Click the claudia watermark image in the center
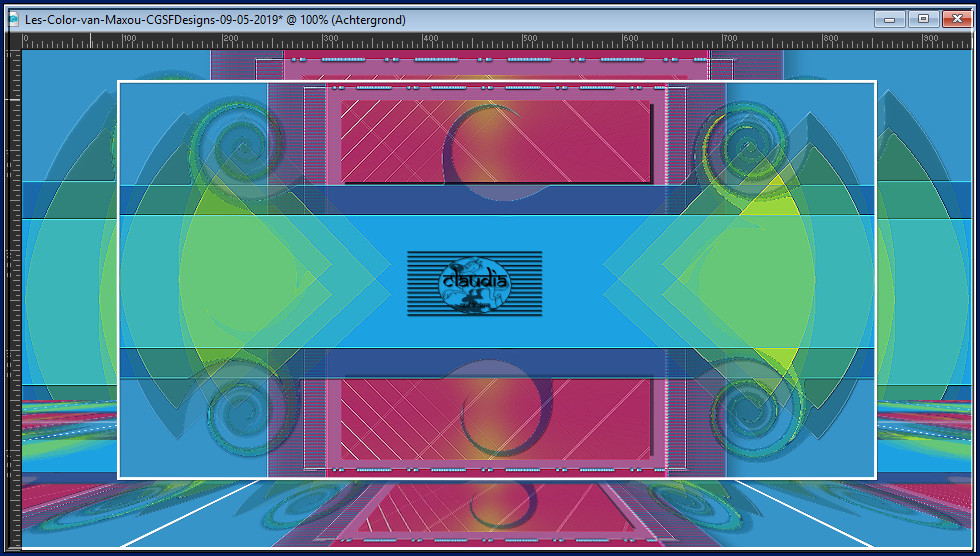 [474, 284]
